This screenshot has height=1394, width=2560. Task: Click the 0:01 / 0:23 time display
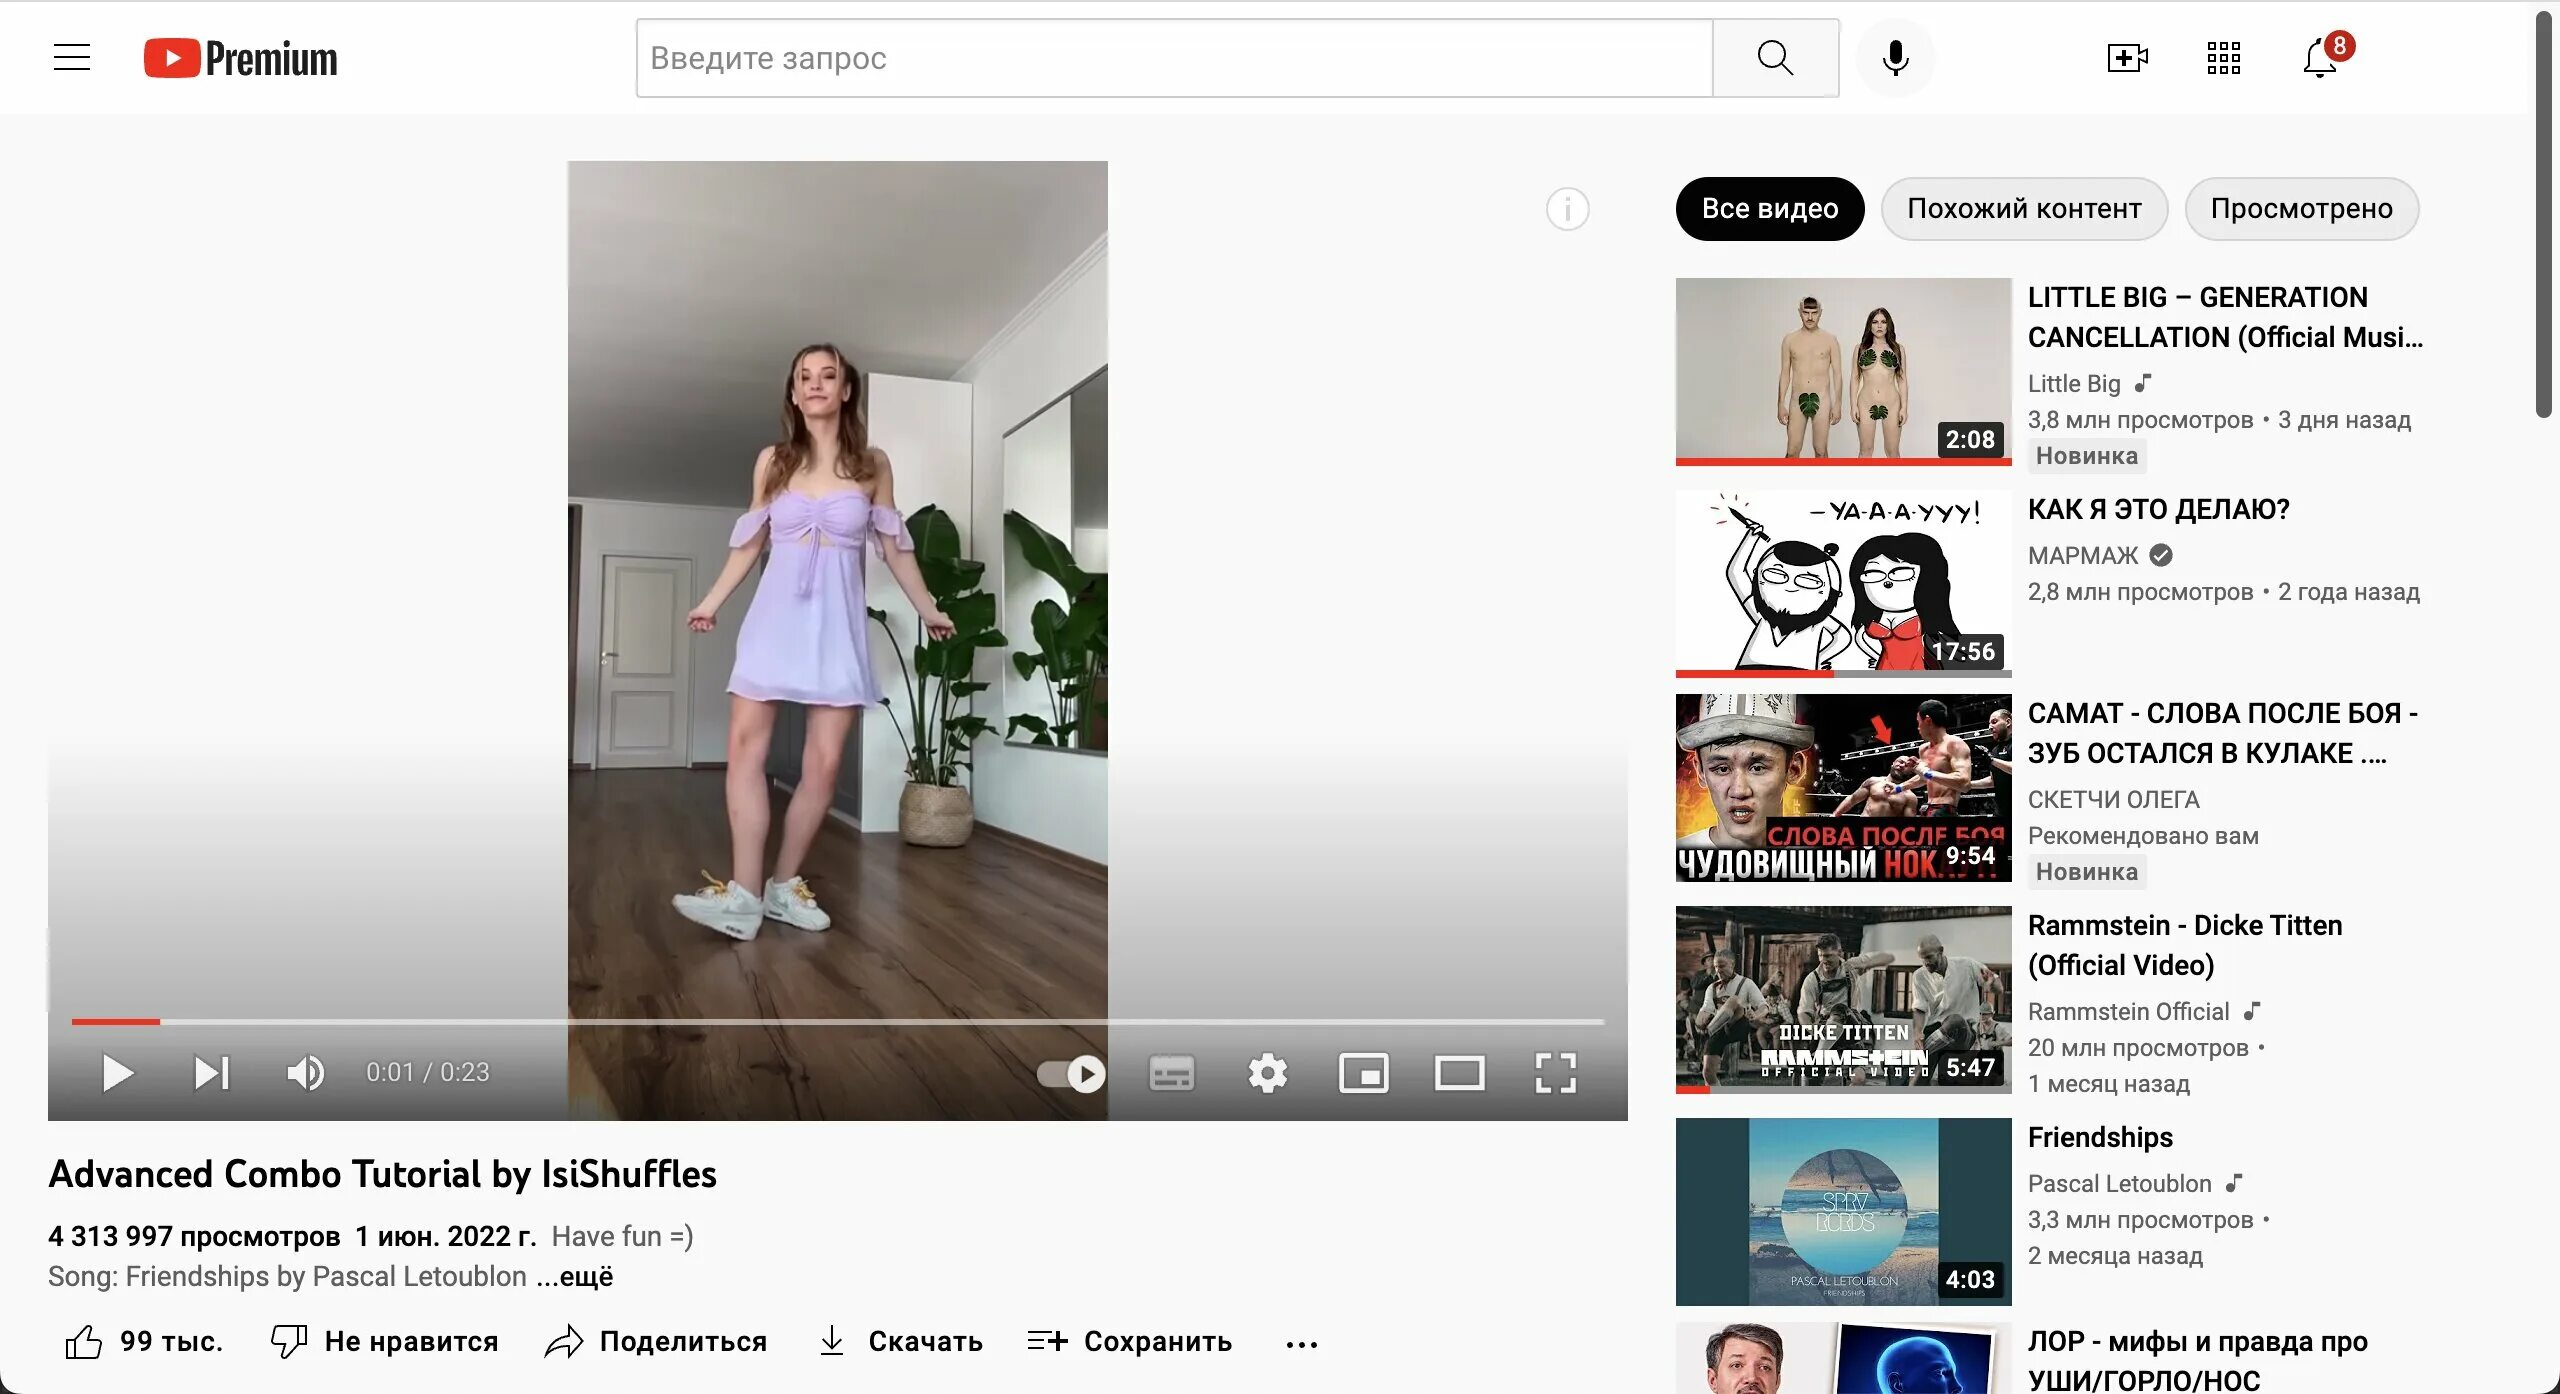[x=427, y=1073]
